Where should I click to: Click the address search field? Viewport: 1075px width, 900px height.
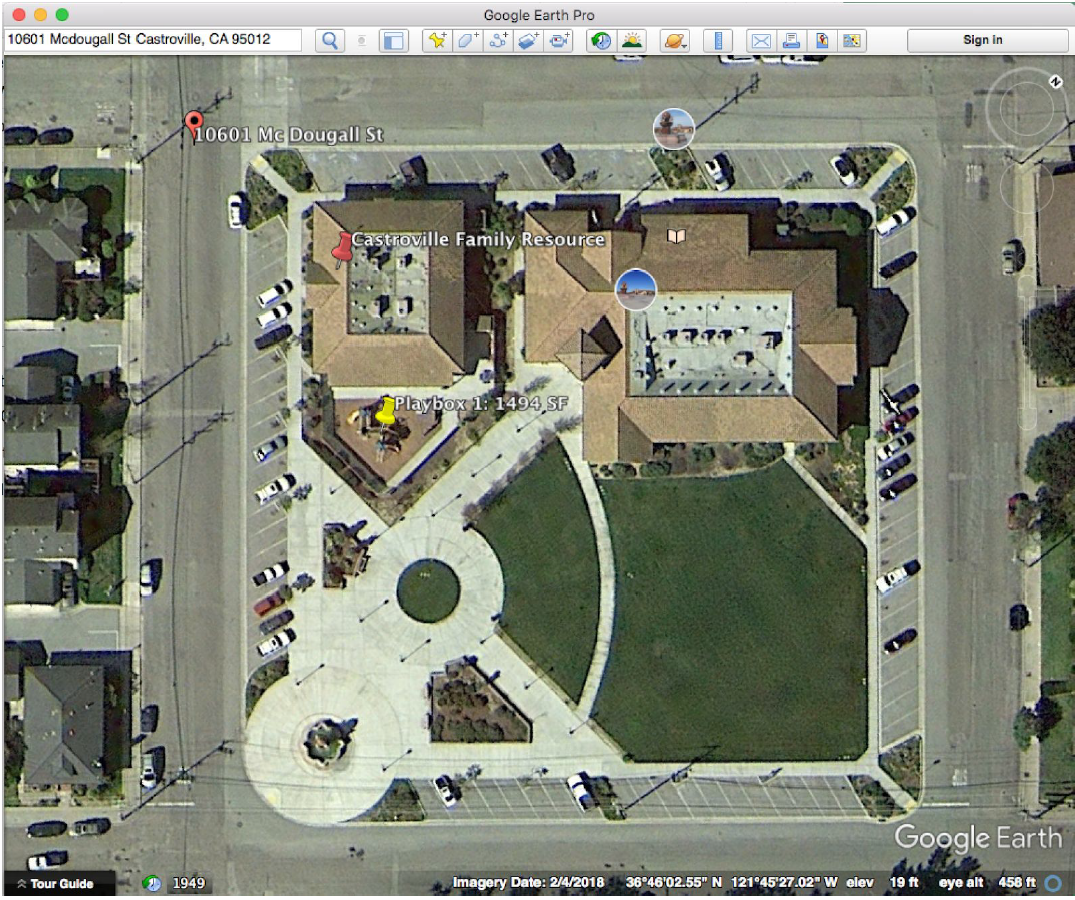coord(153,40)
